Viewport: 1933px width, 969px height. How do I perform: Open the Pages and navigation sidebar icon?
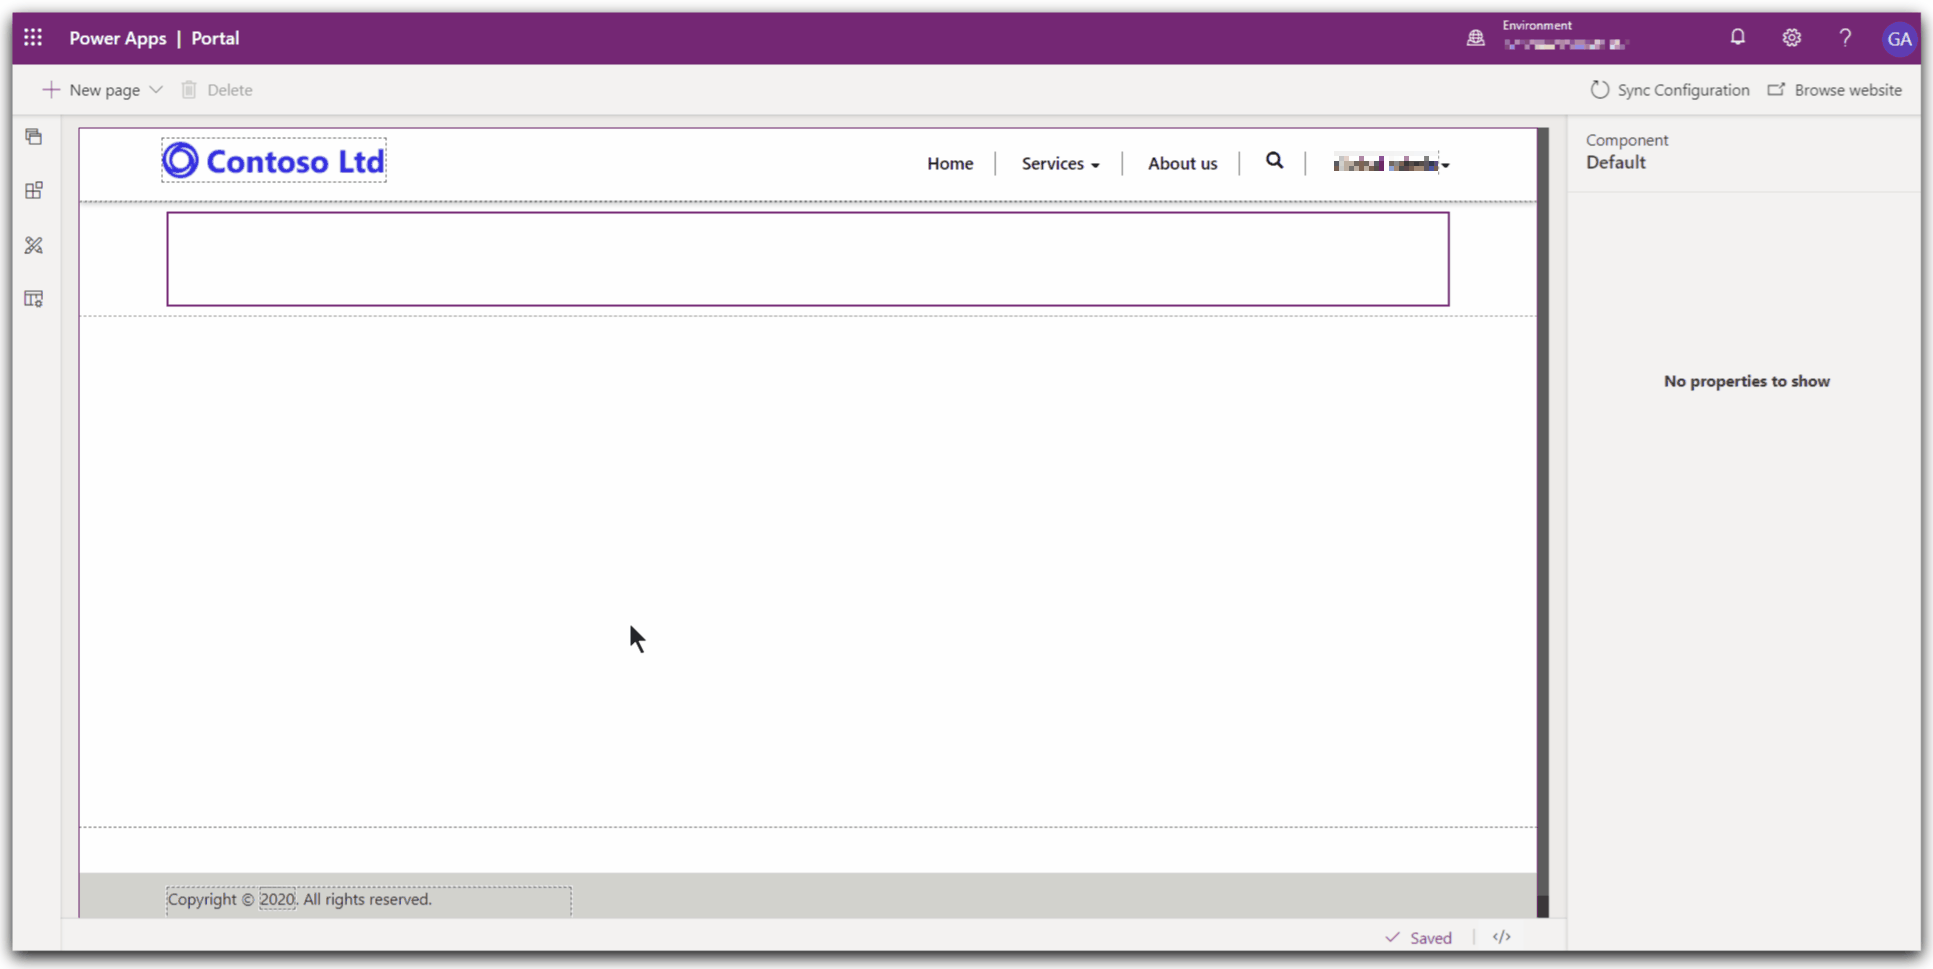tap(34, 137)
